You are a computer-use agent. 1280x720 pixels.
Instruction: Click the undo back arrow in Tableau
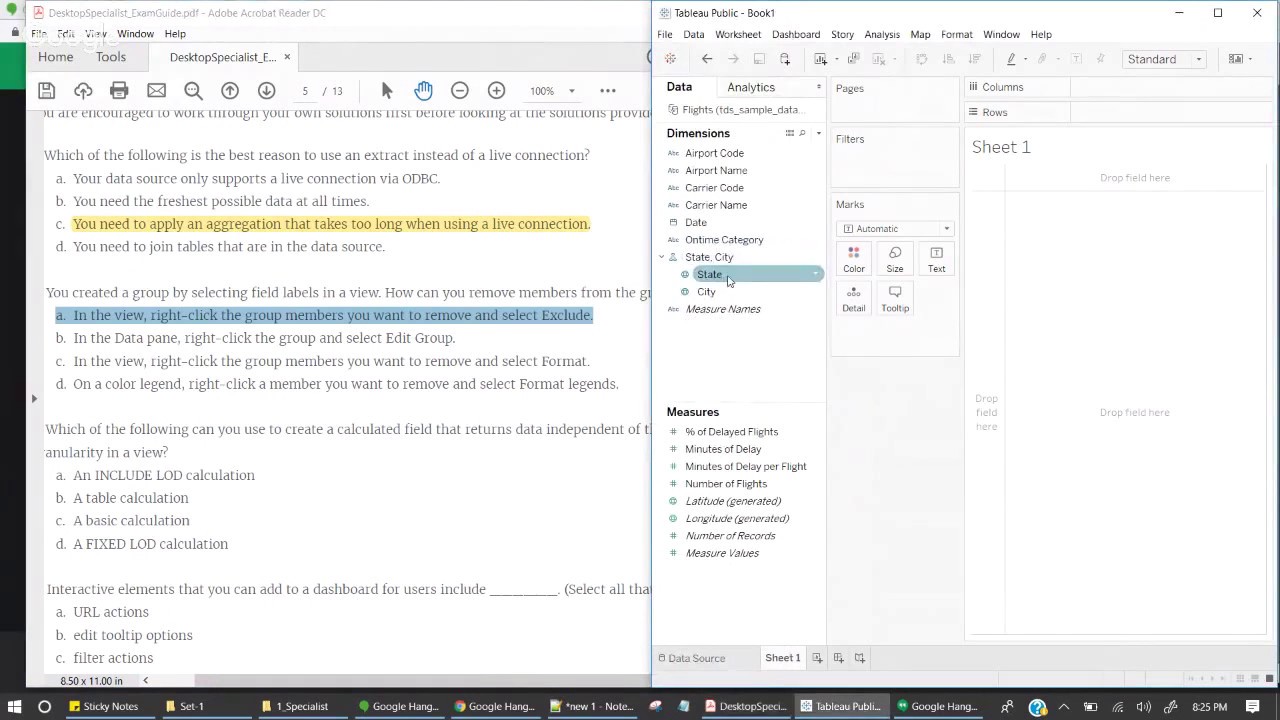pos(707,59)
